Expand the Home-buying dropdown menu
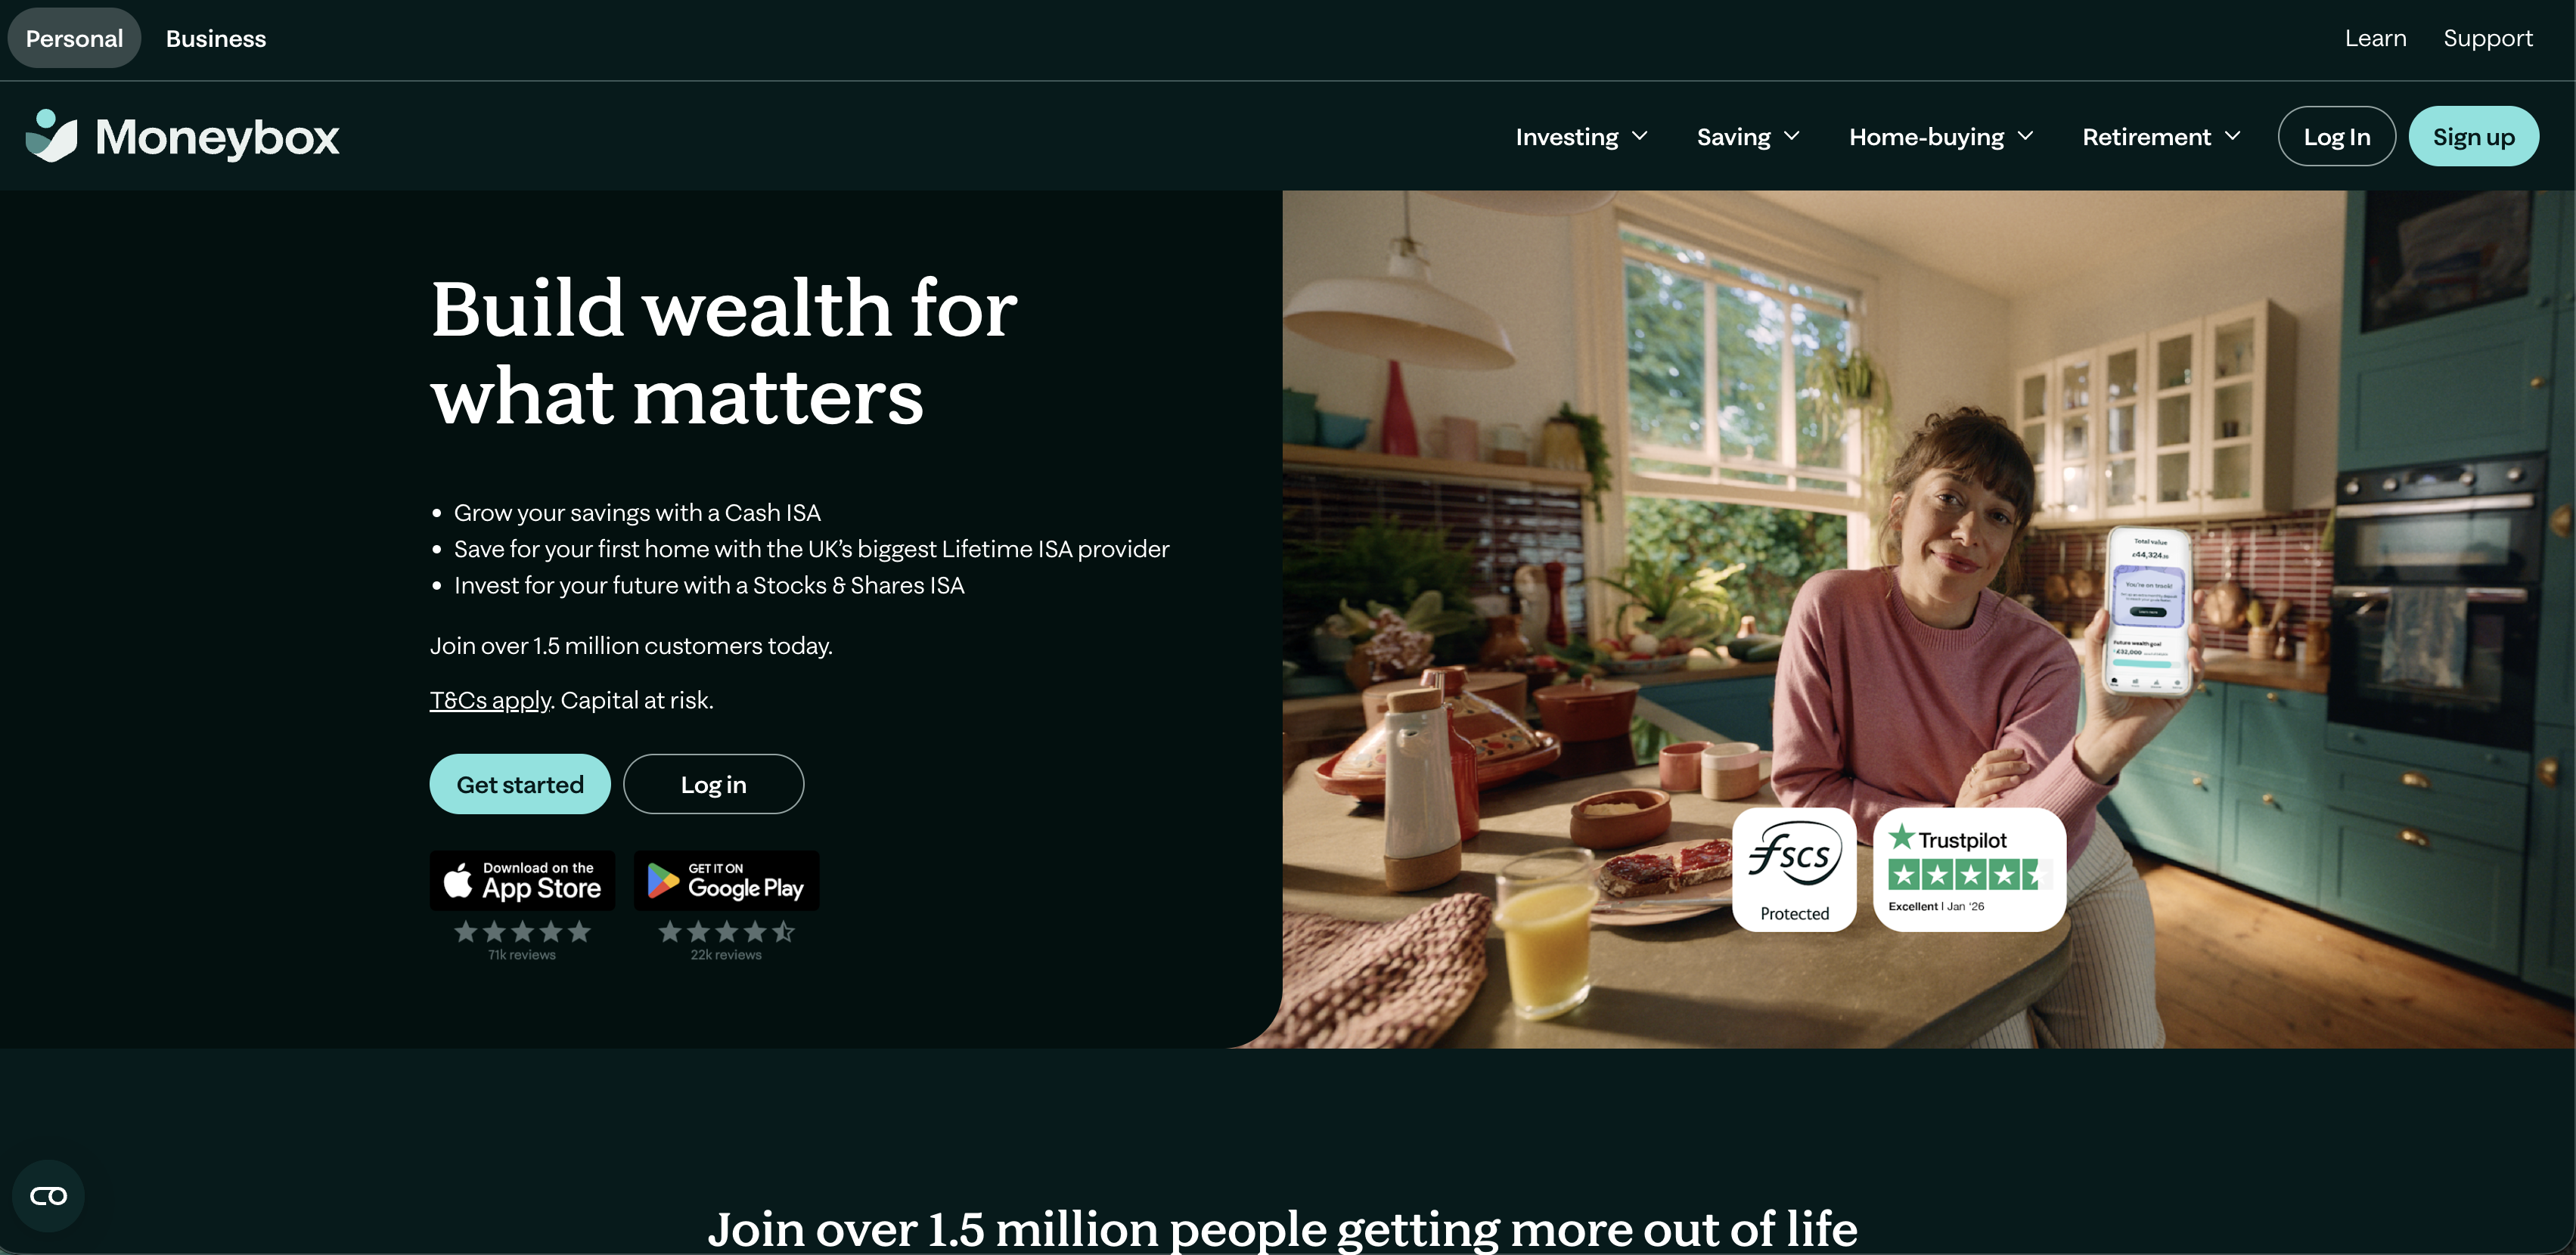 point(1941,137)
